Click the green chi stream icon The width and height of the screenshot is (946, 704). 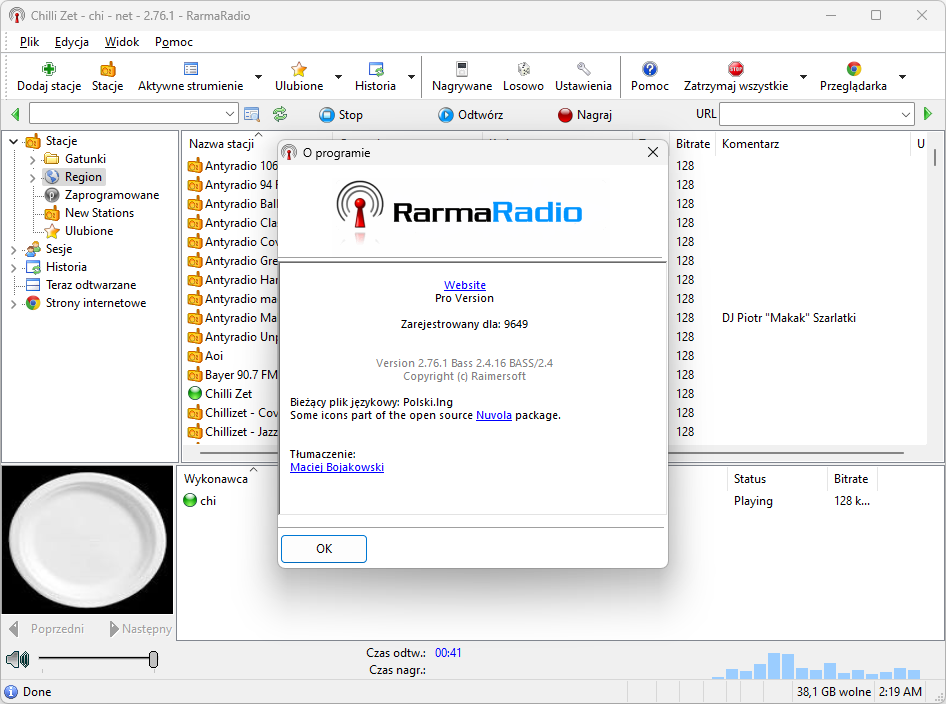coord(190,500)
